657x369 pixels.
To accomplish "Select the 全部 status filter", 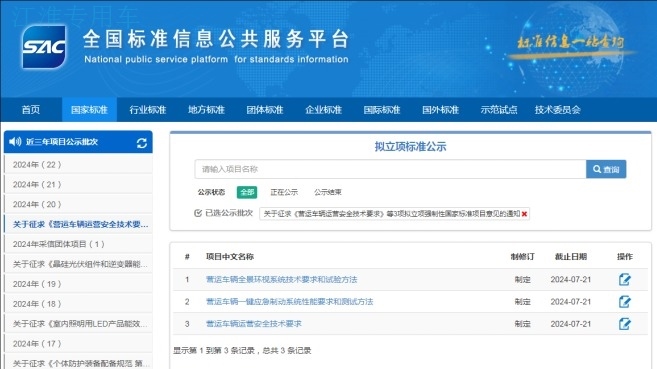I will tap(247, 192).
